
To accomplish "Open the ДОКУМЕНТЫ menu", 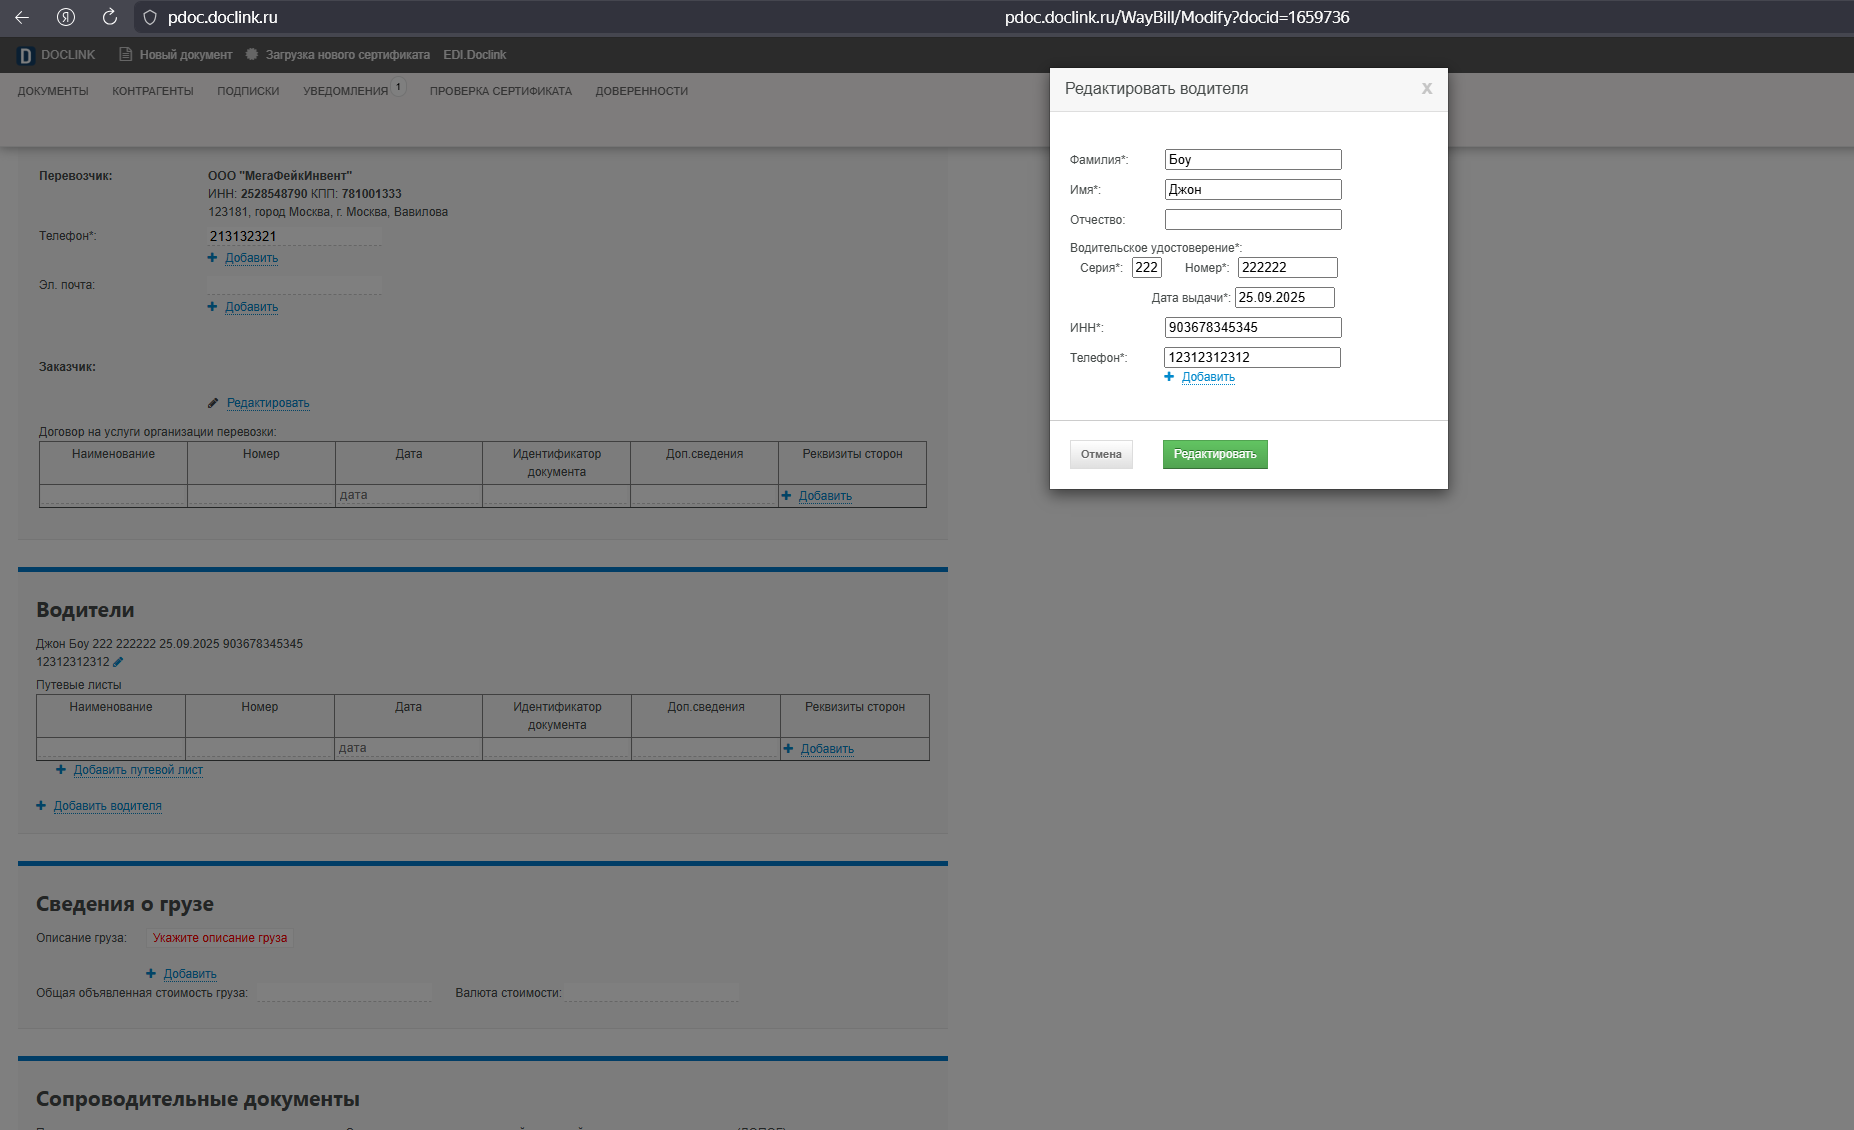I will [x=53, y=91].
